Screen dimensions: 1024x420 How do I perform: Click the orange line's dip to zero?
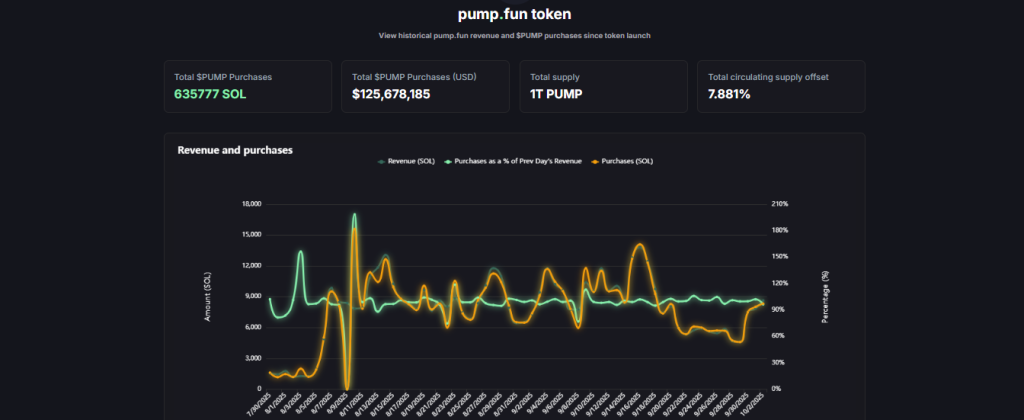coord(347,387)
